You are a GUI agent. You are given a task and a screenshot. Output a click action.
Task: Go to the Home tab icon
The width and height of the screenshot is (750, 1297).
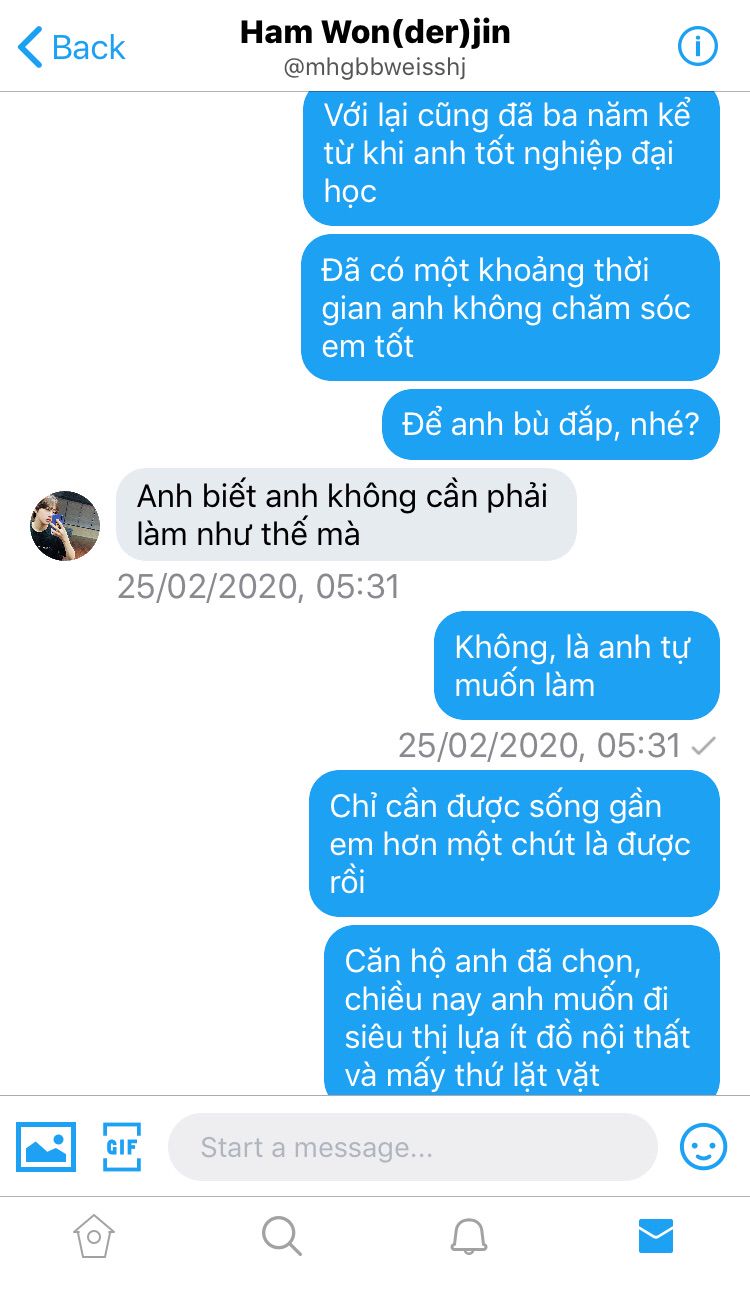coord(94,1237)
